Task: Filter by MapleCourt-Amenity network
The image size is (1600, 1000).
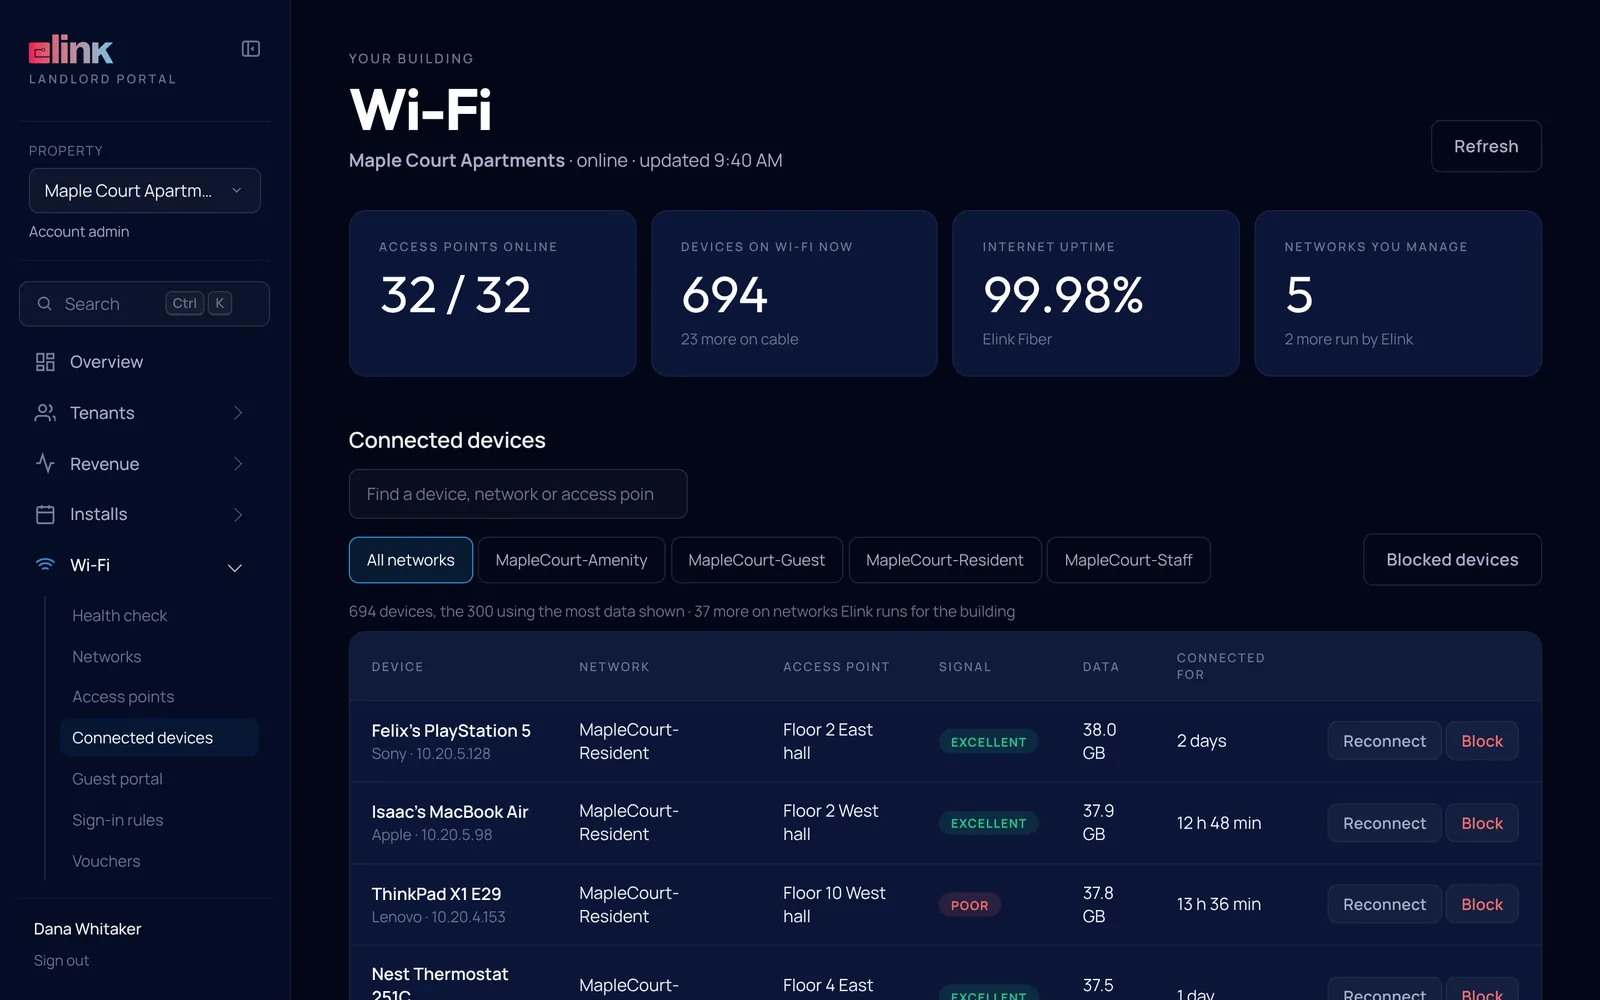Action: (571, 560)
